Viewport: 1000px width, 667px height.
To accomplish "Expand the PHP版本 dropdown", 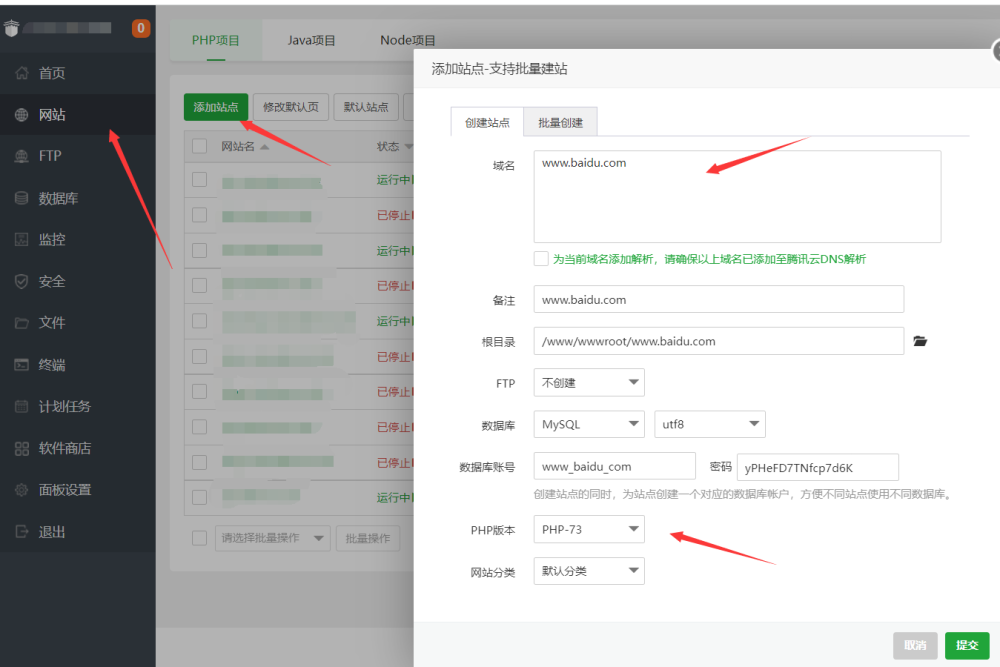I will [x=589, y=529].
